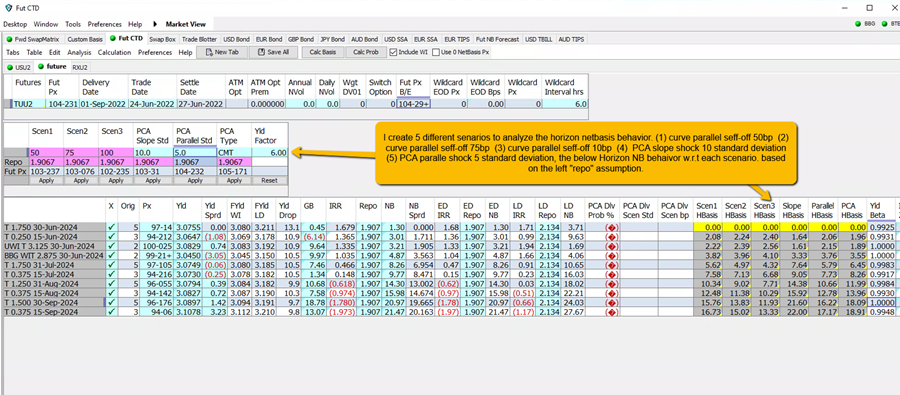Toggle X checkmark for UWI T 3.125 30-Jun-2024
This screenshot has height=395, width=900.
pyautogui.click(x=112, y=245)
